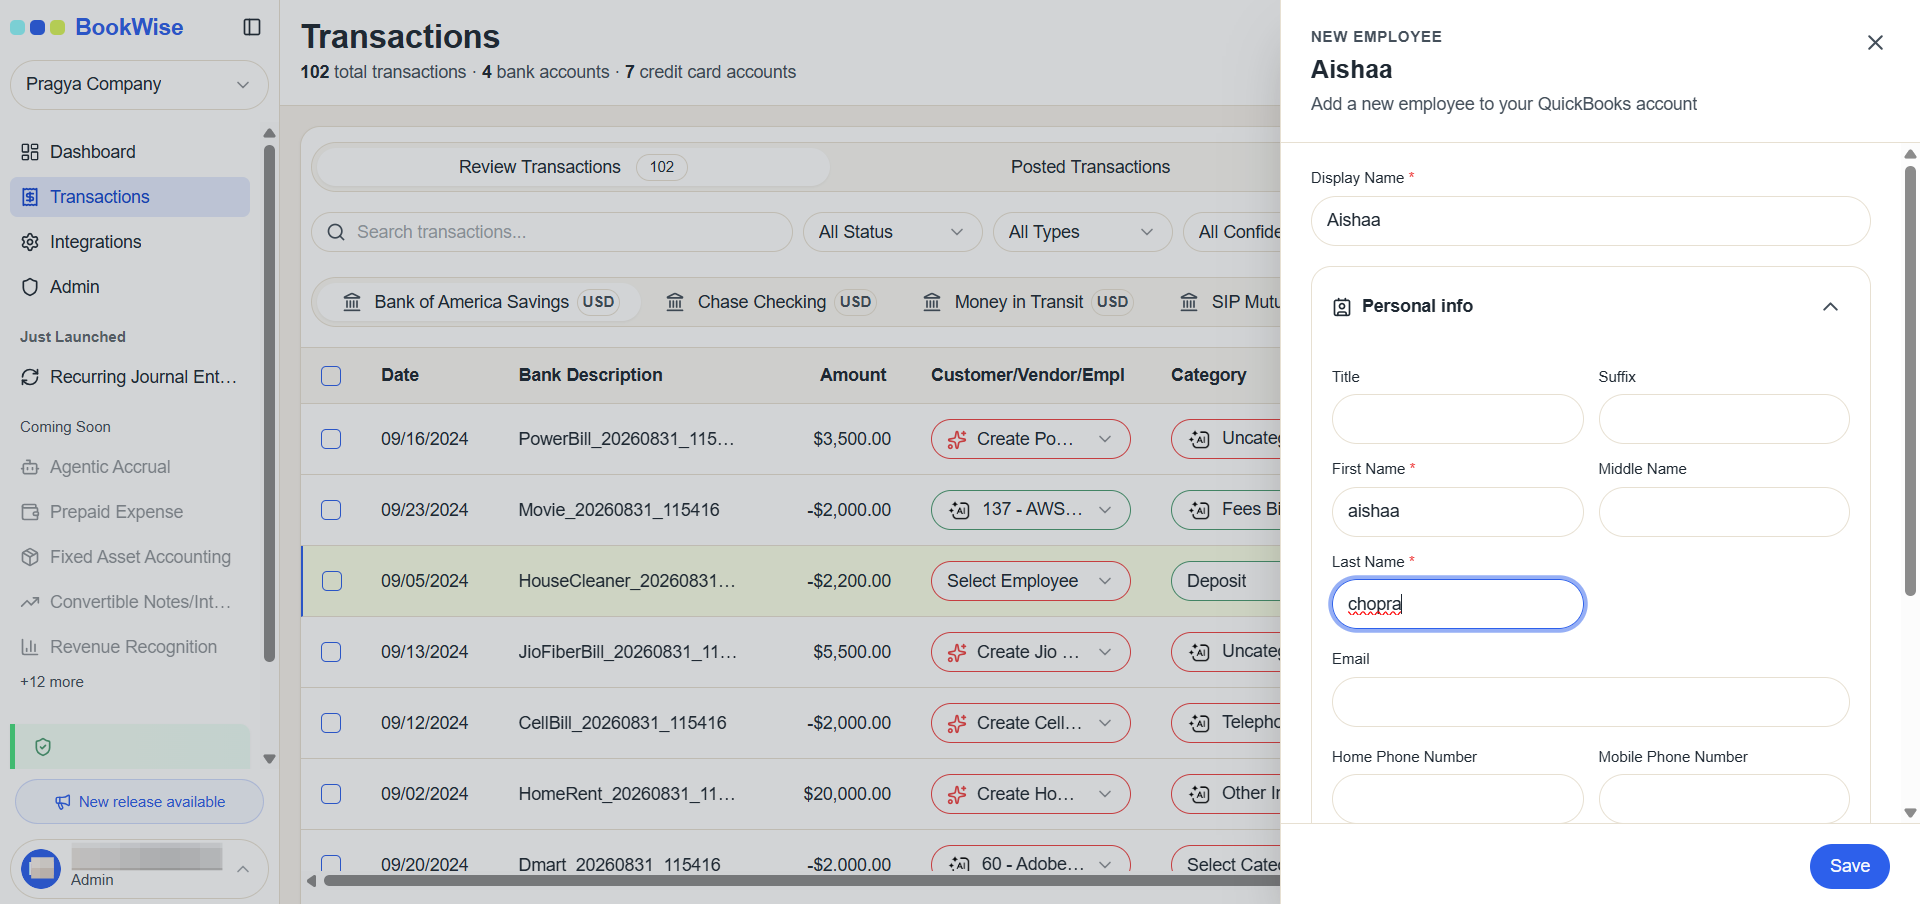Check the Movie transaction row checkbox

331,510
